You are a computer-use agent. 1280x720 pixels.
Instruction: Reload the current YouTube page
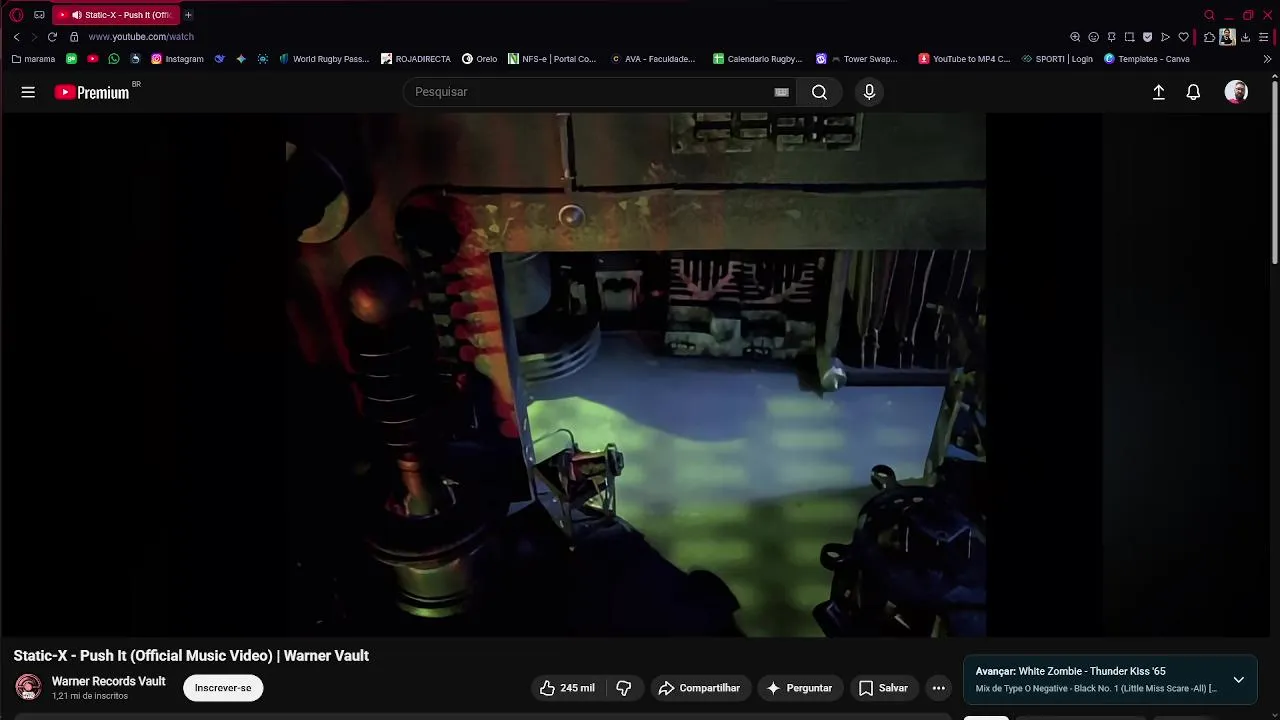point(52,37)
